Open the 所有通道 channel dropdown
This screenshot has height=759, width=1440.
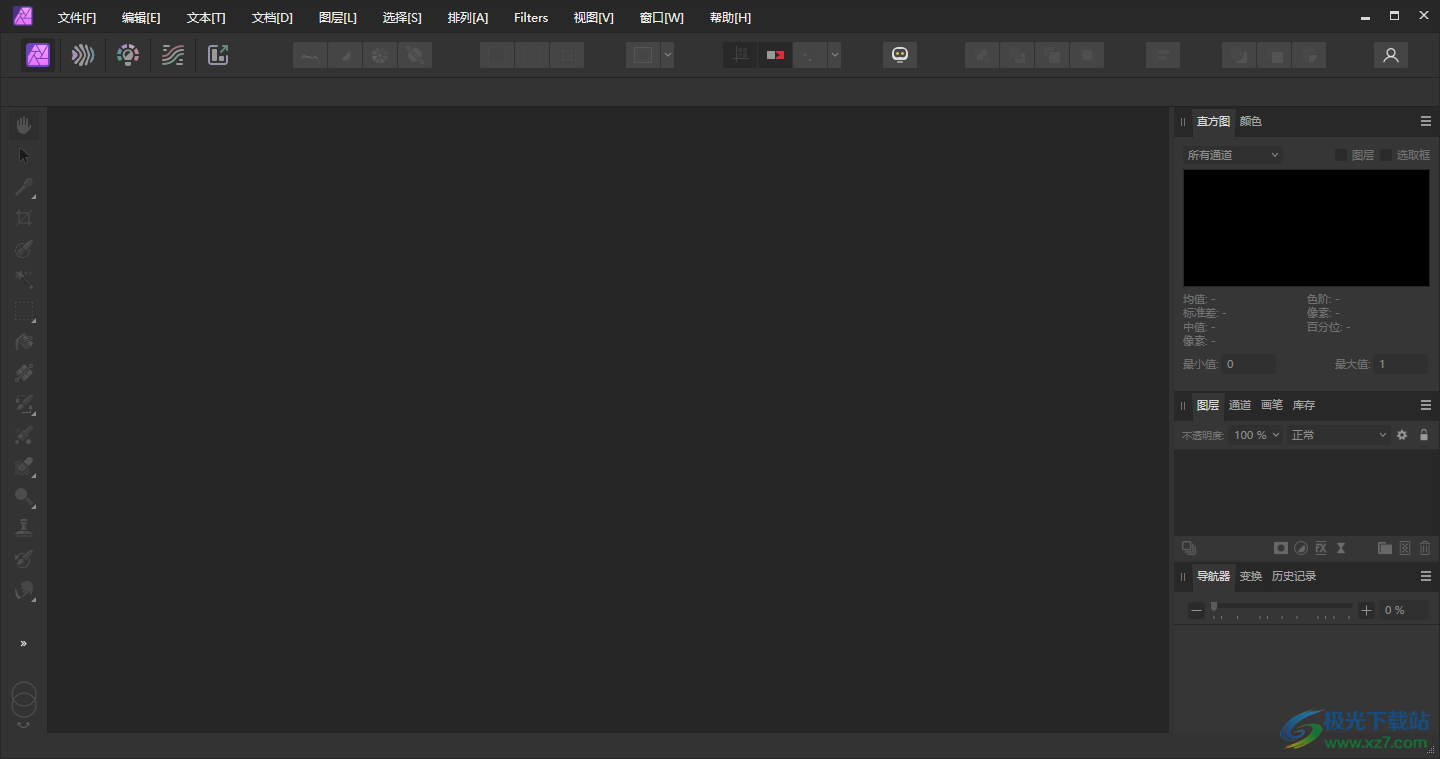pyautogui.click(x=1232, y=155)
